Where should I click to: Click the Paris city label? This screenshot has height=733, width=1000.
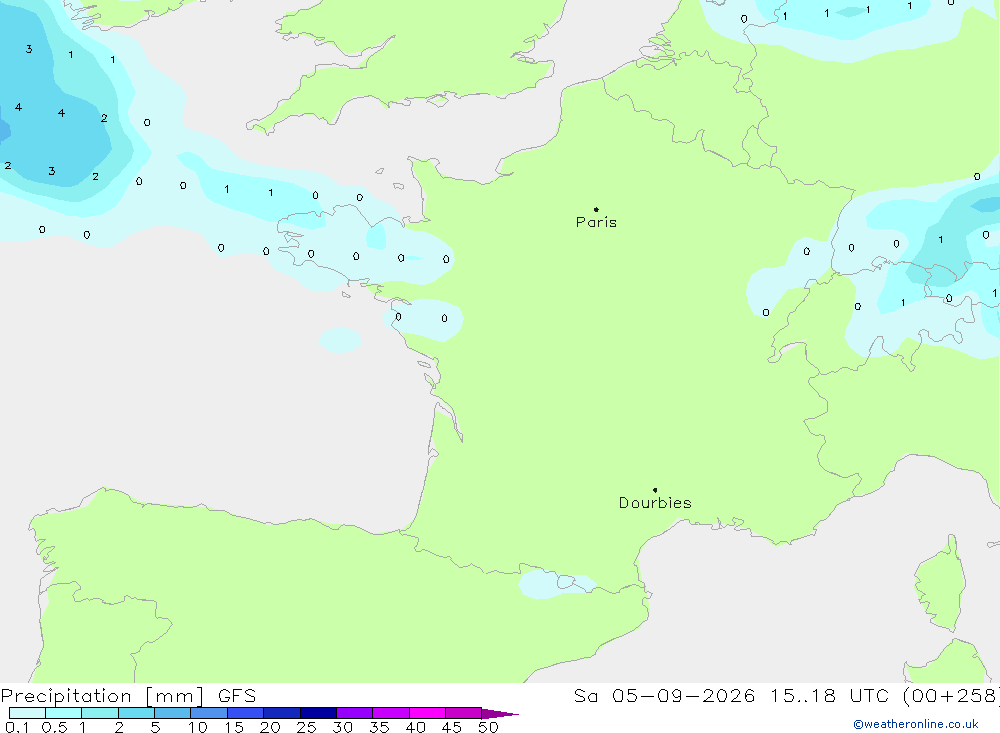596,222
